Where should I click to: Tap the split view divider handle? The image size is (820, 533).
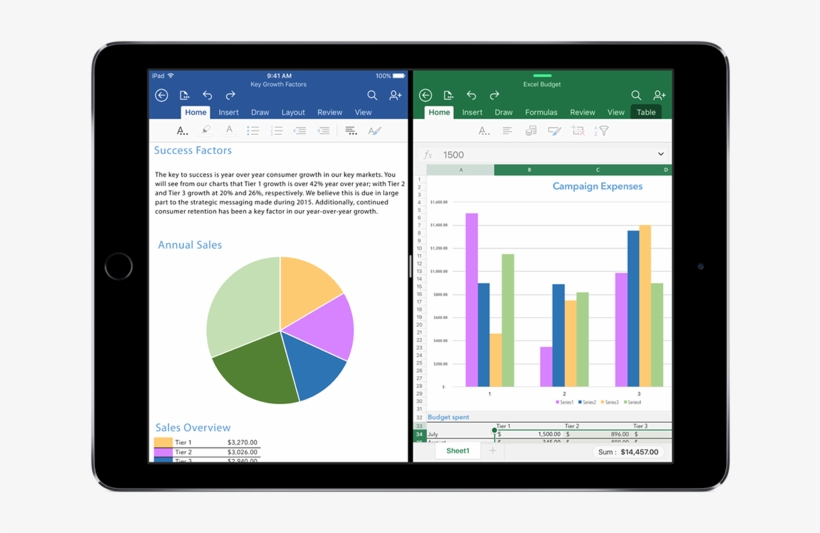tap(411, 266)
